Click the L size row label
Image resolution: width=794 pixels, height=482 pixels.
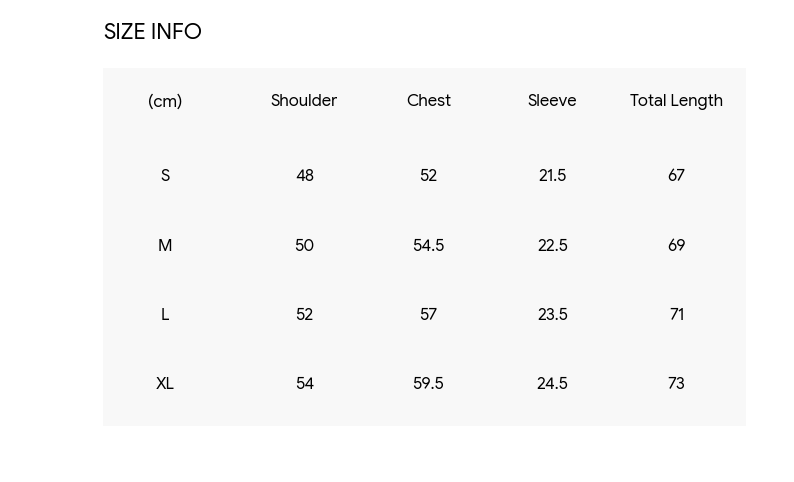[x=165, y=314]
